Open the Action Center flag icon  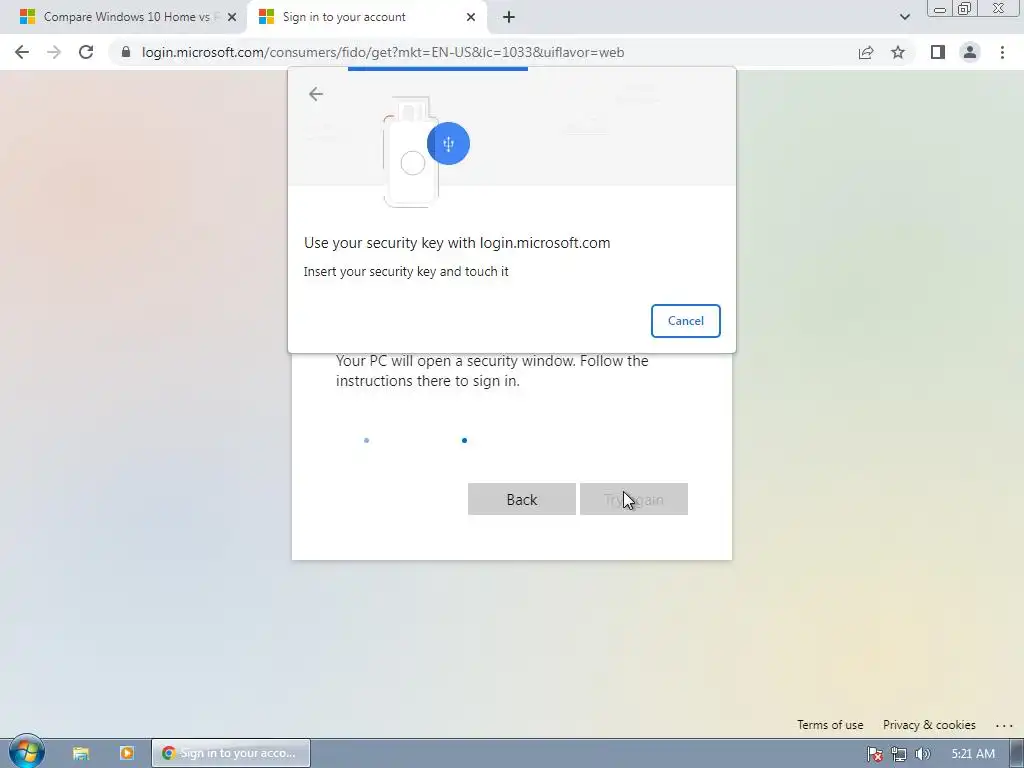(874, 754)
